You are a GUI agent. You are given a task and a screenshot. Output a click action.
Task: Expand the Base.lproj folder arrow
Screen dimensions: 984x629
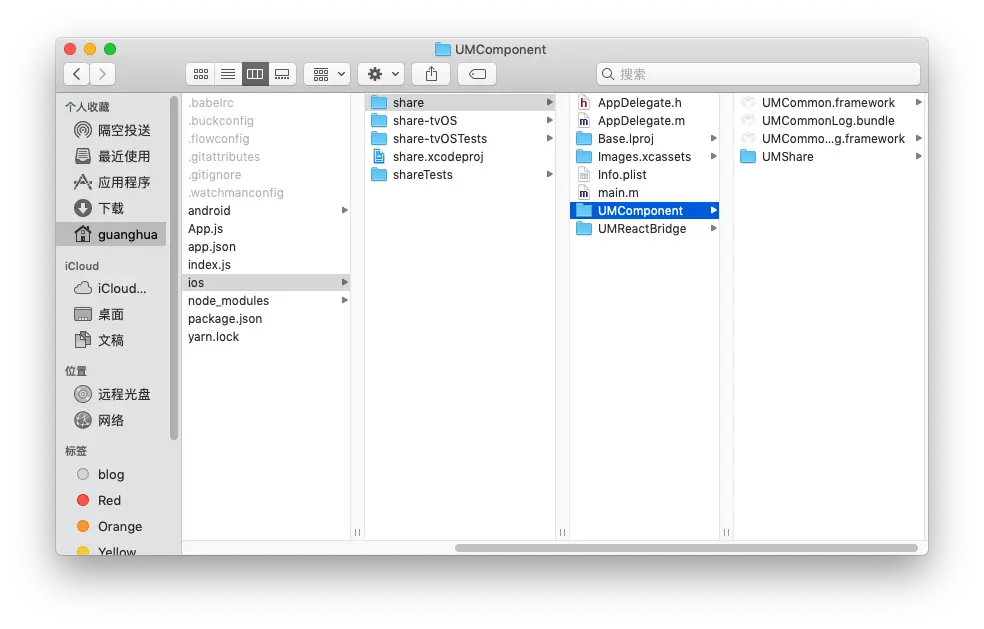pos(714,138)
